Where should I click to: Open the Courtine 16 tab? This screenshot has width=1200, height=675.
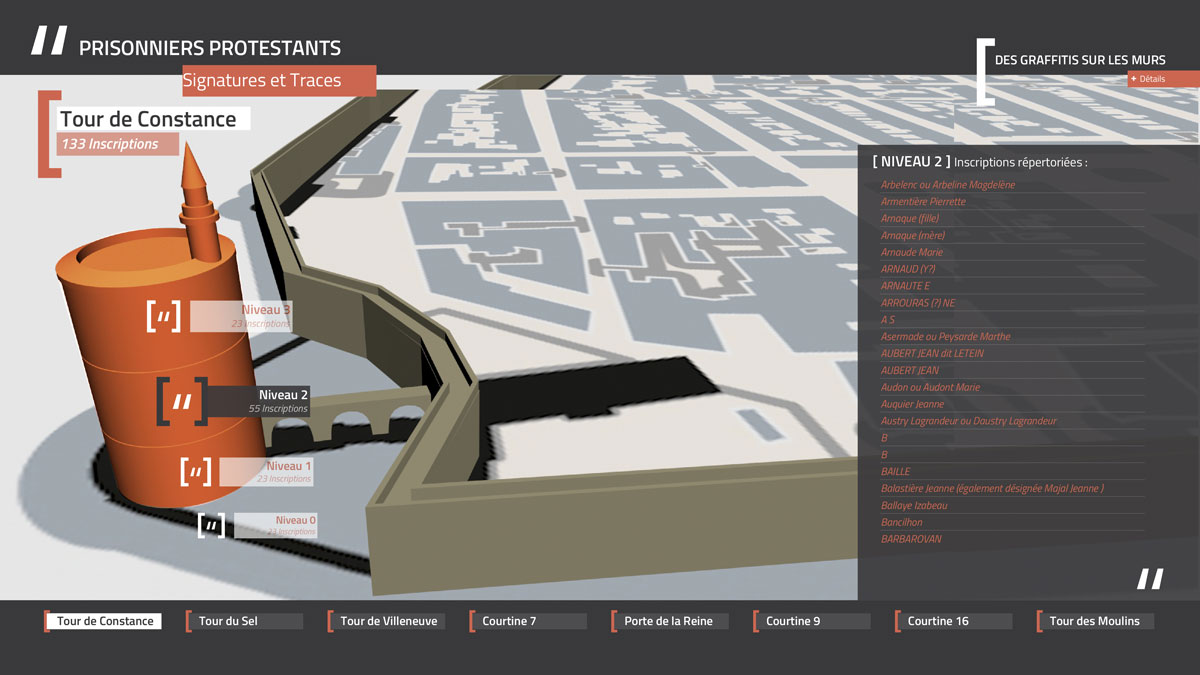(953, 621)
